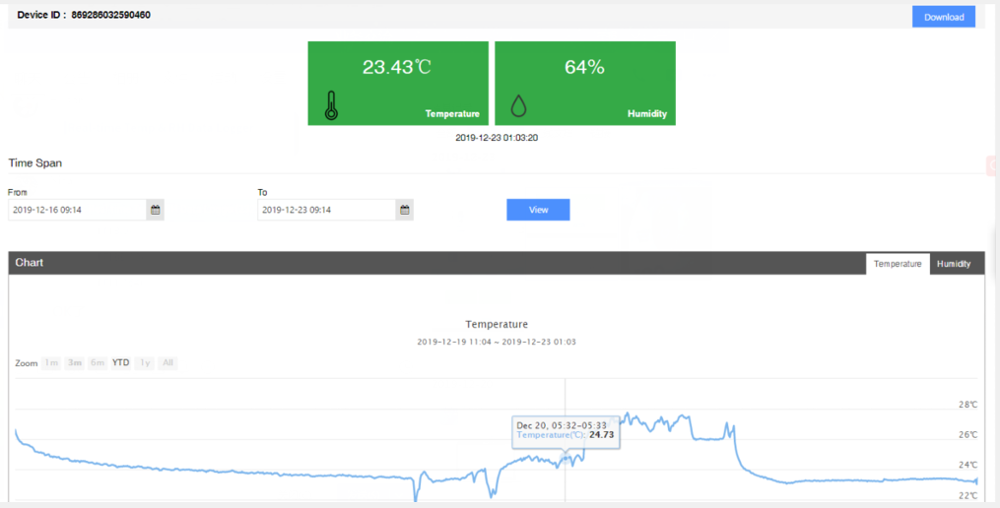Set chart zoom to 1m

[51, 363]
